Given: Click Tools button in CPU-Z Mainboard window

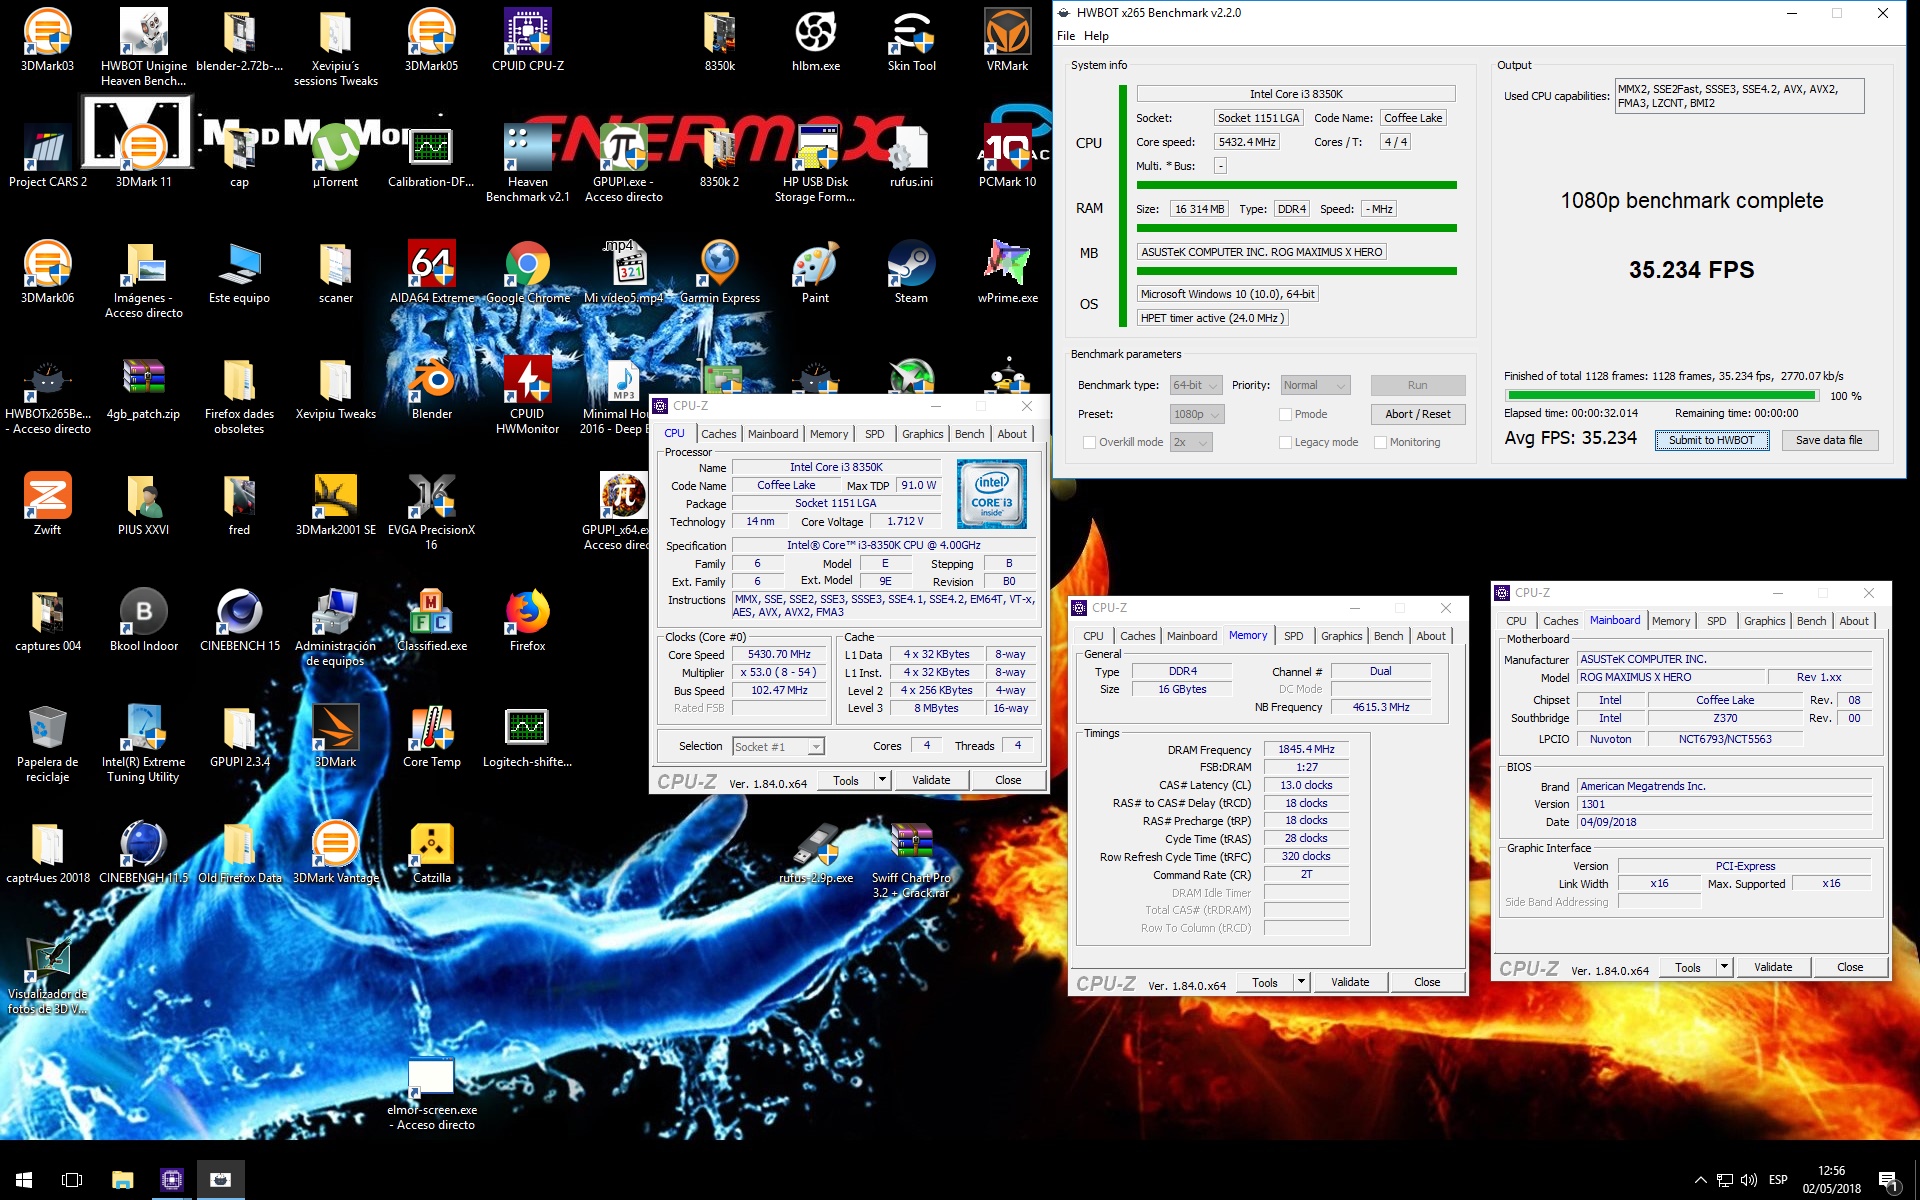Looking at the screenshot, I should [x=1688, y=967].
